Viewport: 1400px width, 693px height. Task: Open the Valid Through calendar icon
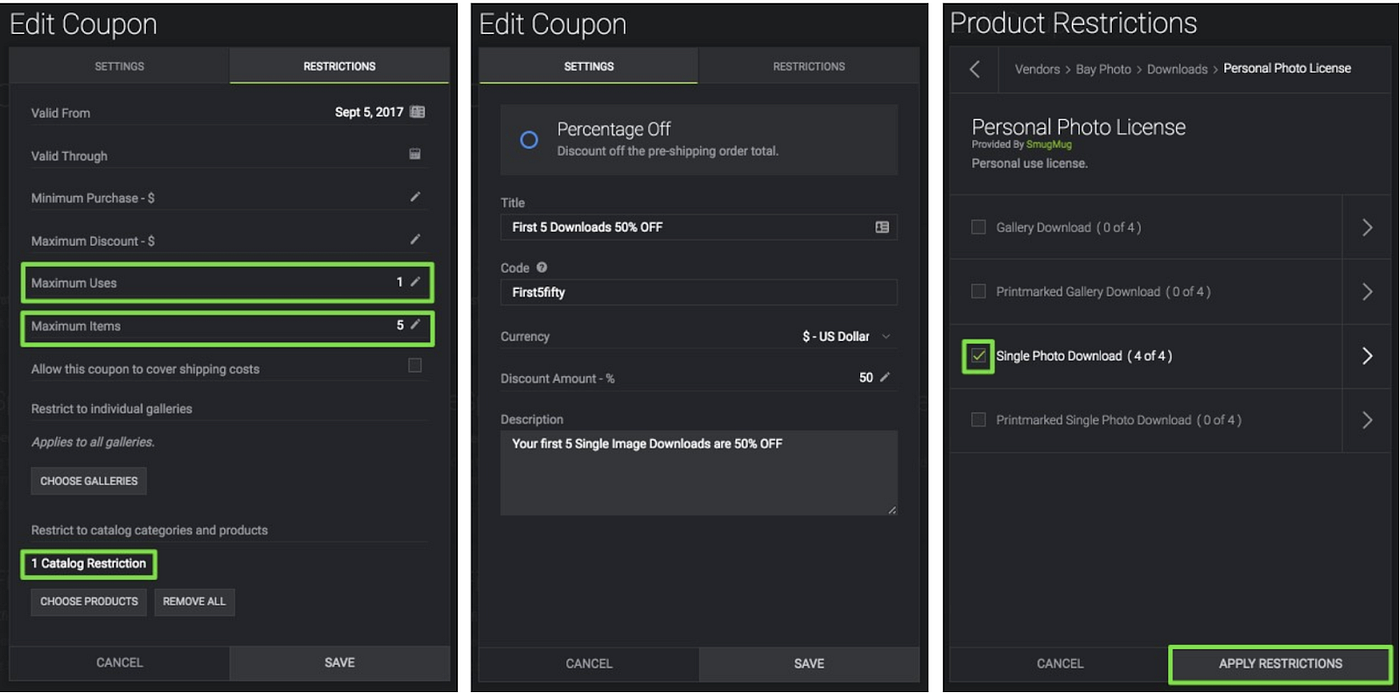point(415,155)
